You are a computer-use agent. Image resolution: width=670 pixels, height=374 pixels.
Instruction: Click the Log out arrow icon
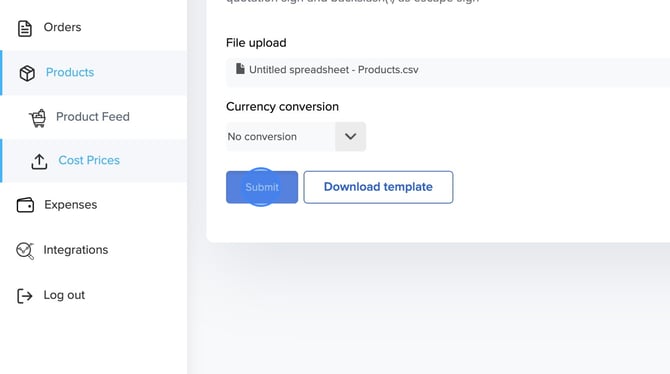24,296
